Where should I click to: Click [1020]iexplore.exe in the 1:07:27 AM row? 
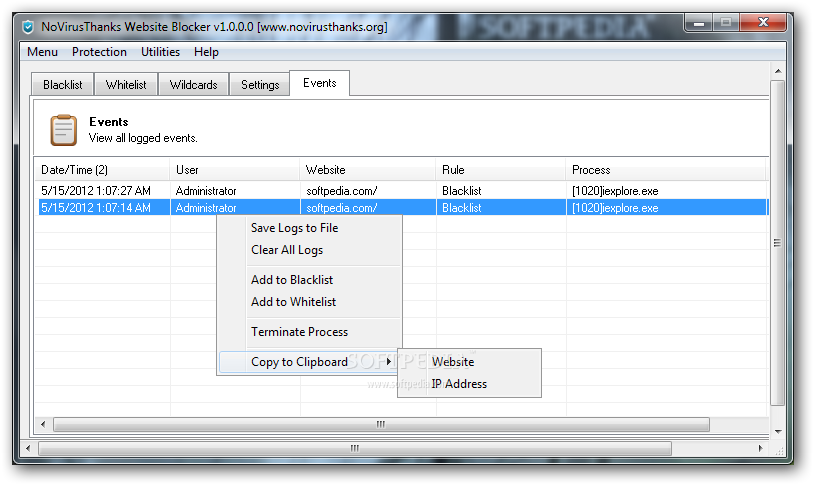click(615, 191)
